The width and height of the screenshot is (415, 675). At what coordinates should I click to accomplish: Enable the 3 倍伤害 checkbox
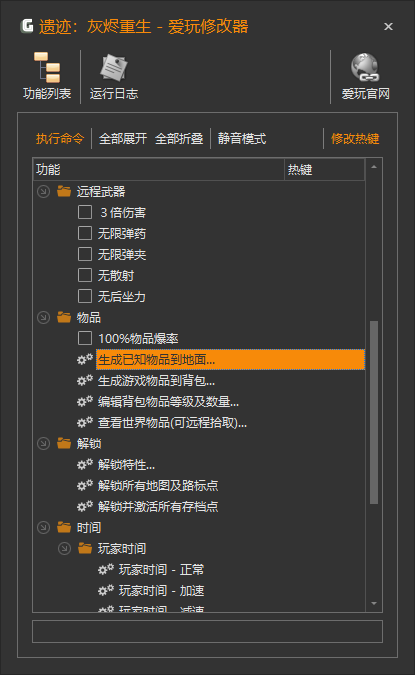pos(85,212)
